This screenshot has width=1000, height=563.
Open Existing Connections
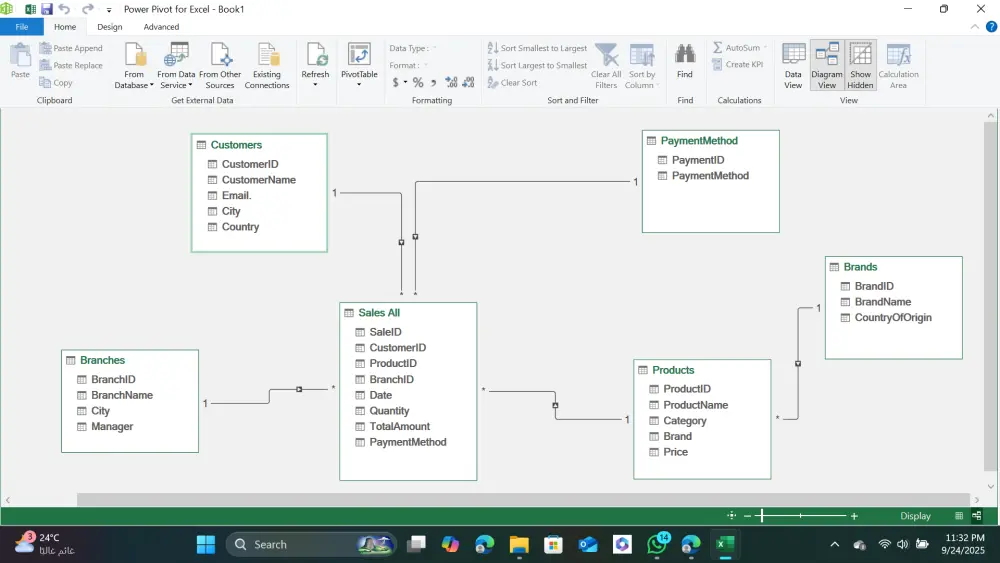(267, 66)
